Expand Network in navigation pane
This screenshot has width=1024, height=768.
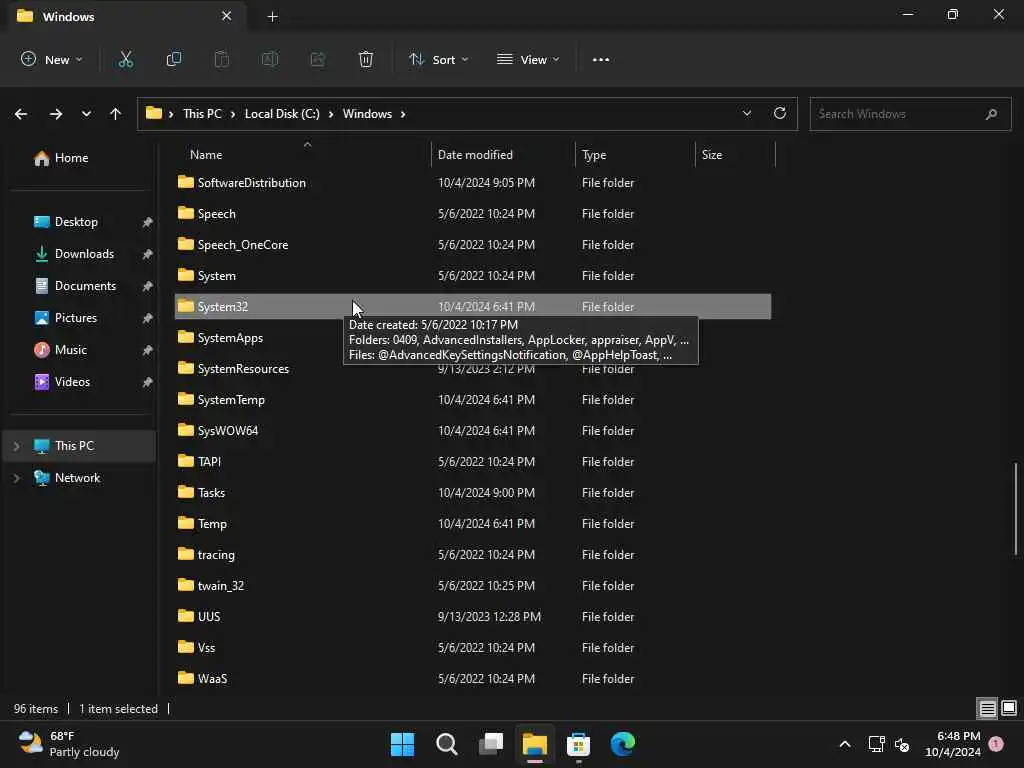[16, 478]
